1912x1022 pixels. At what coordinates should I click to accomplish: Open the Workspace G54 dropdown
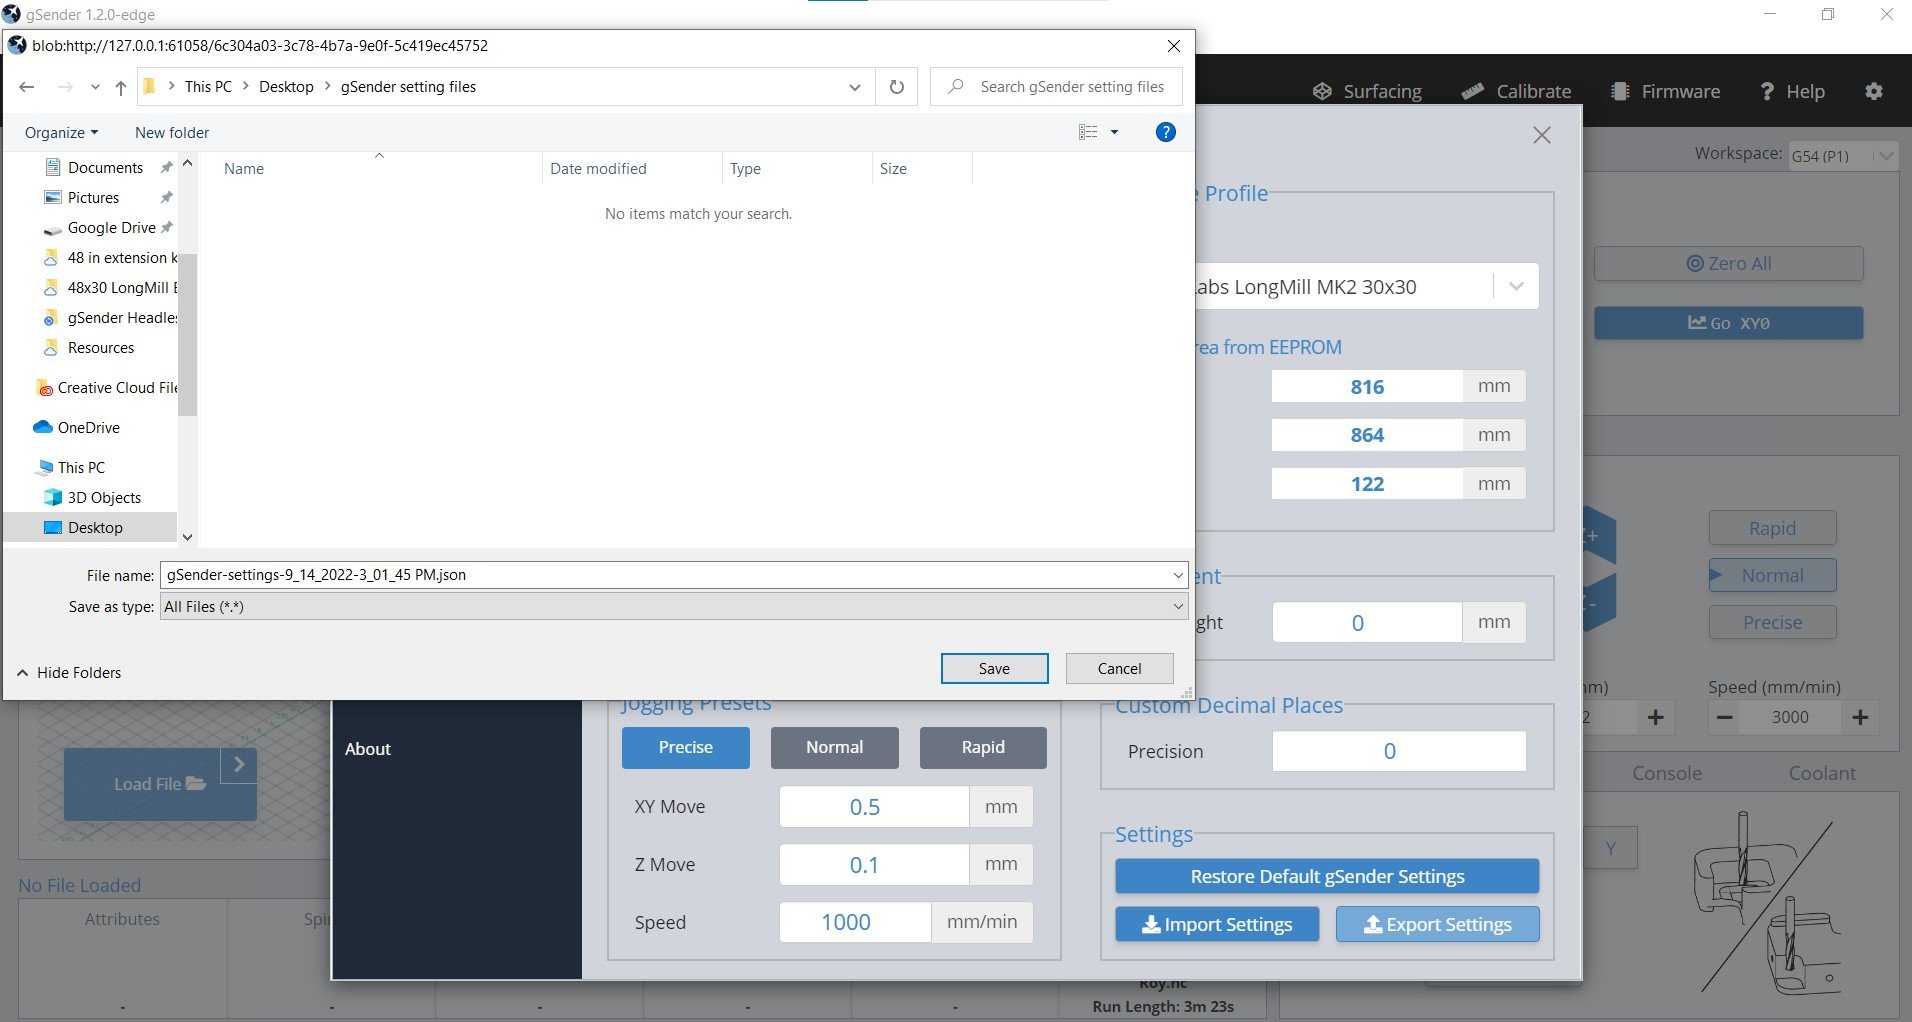pos(1843,155)
